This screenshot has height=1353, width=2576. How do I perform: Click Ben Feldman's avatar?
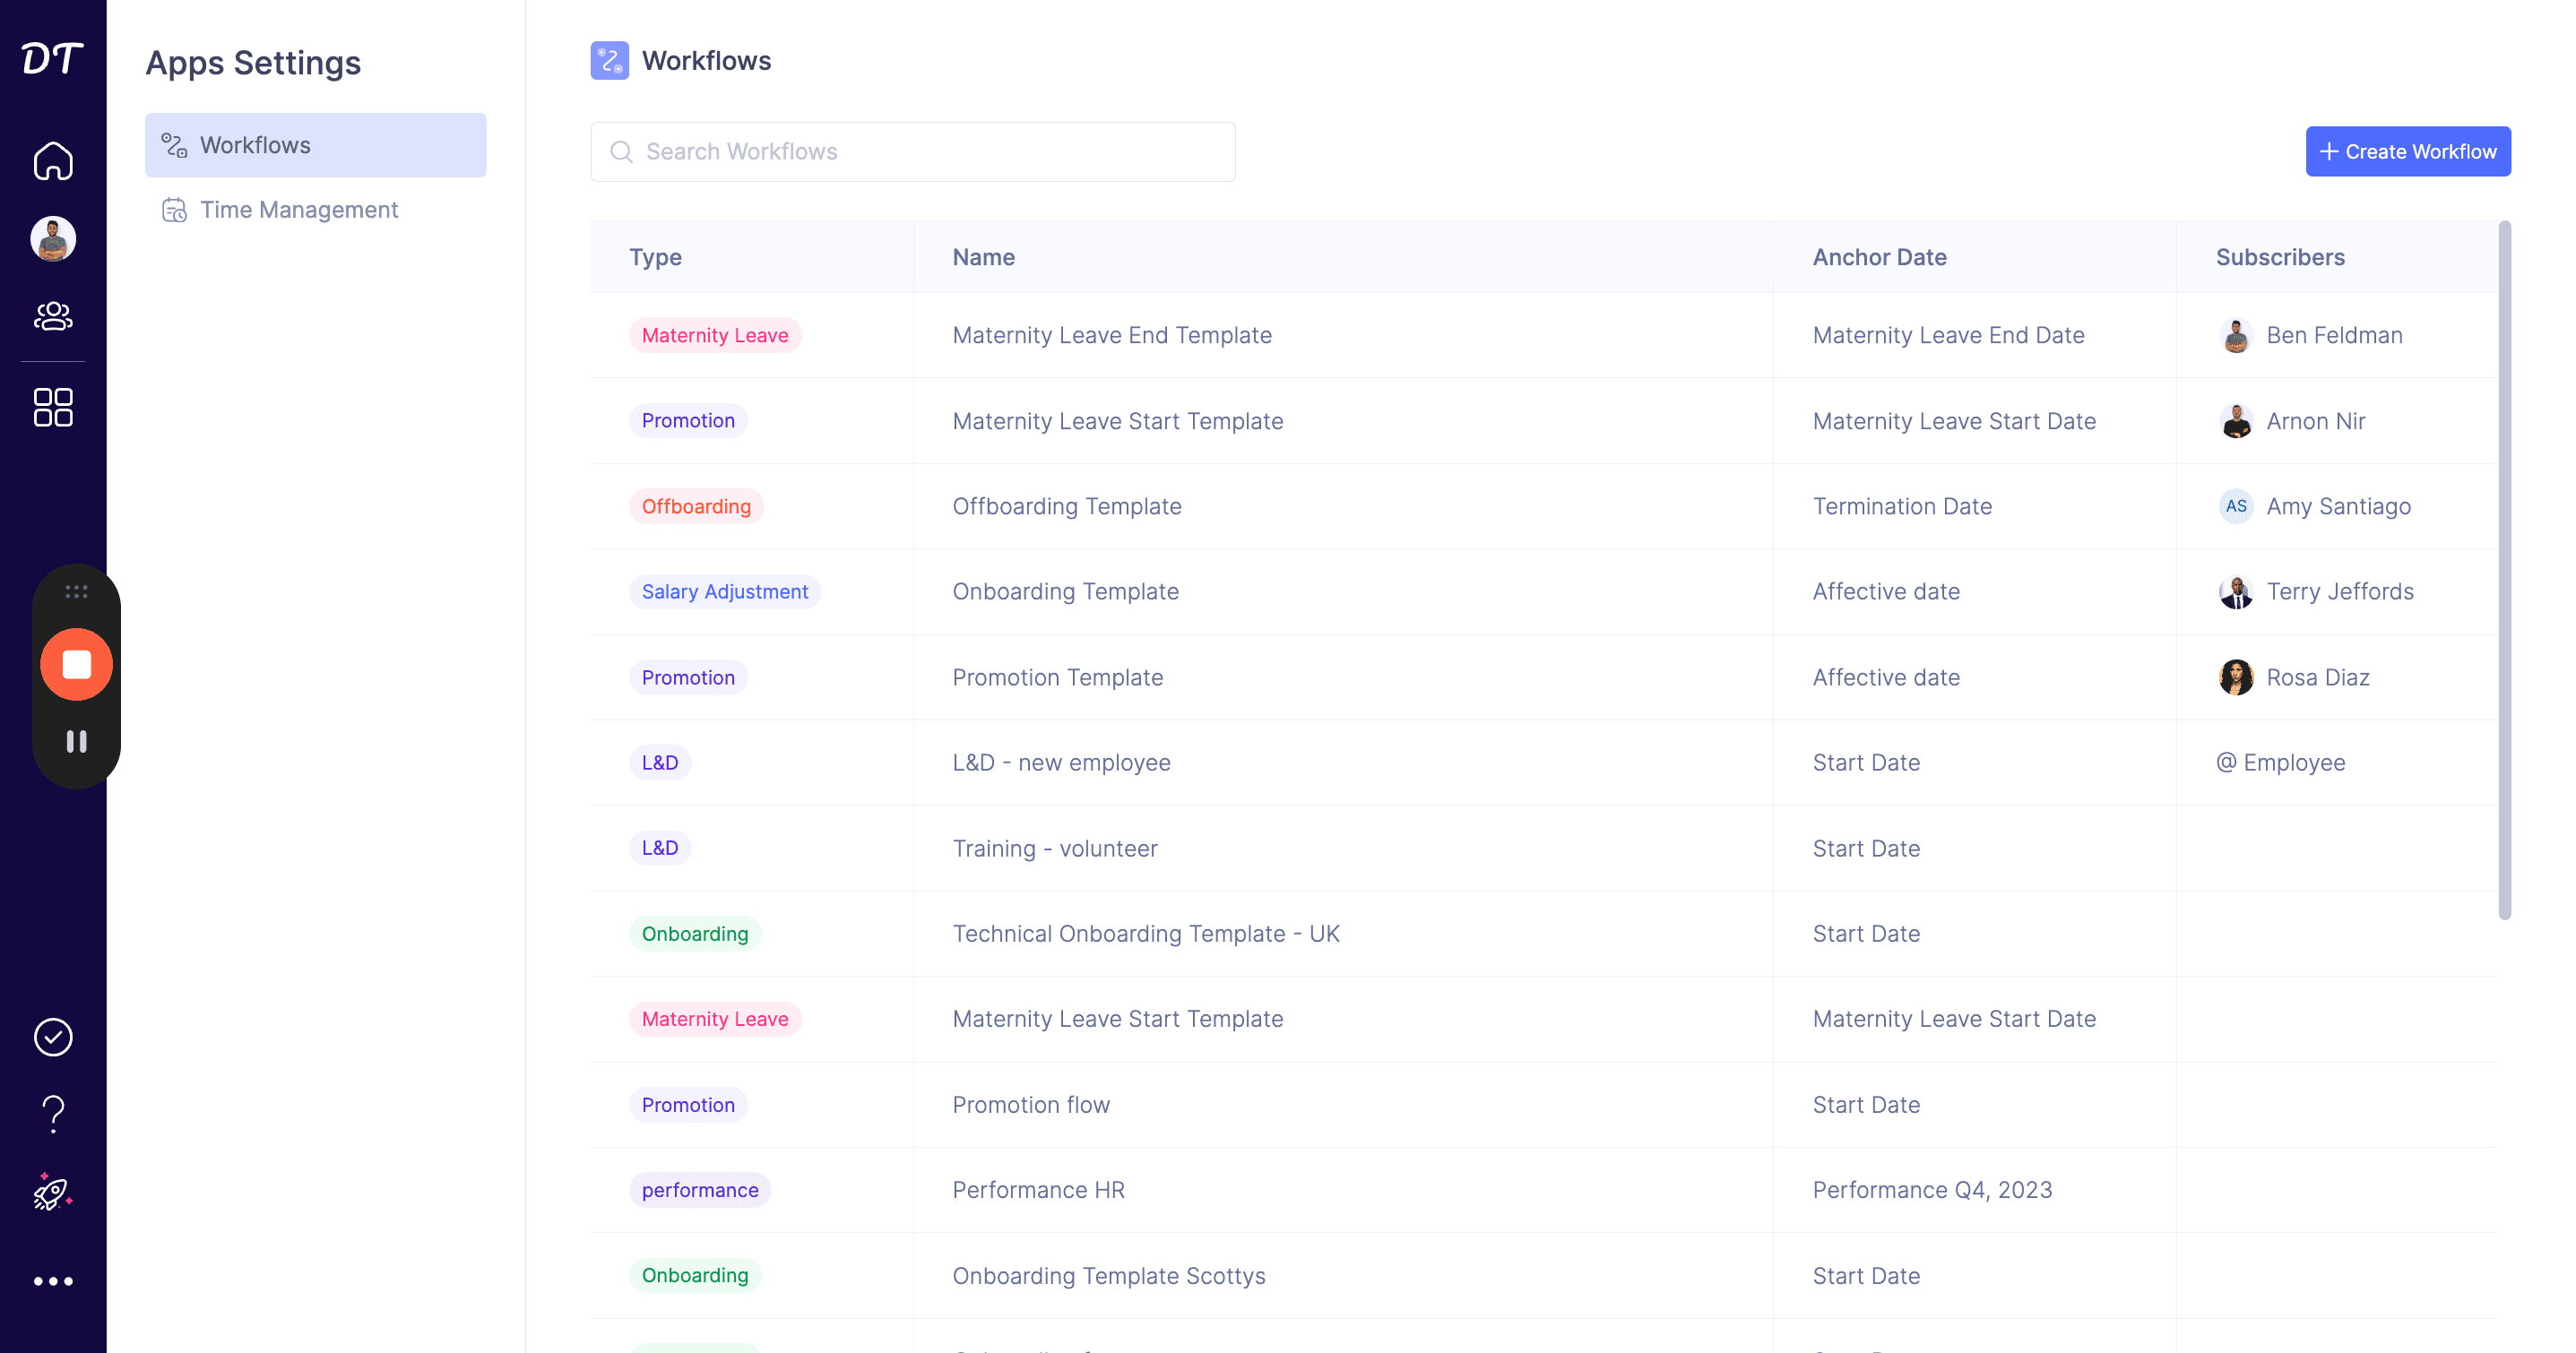2236,335
